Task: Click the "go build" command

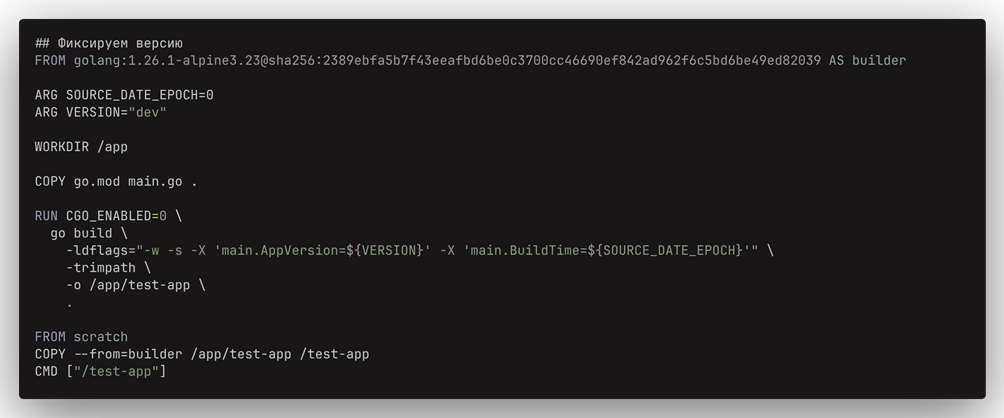Action: [82, 233]
